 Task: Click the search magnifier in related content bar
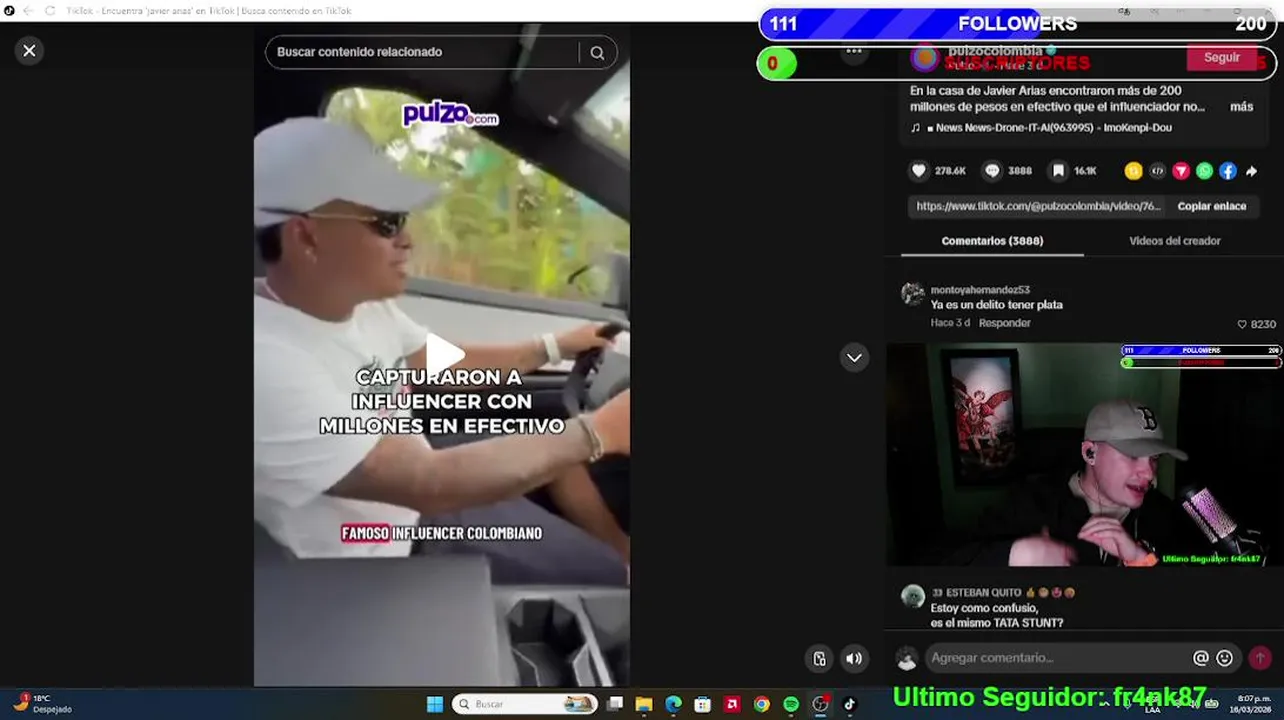pyautogui.click(x=597, y=53)
